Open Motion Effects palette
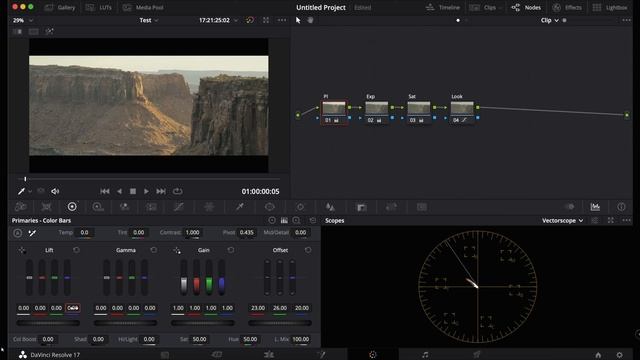The image size is (640, 360). (x=151, y=207)
